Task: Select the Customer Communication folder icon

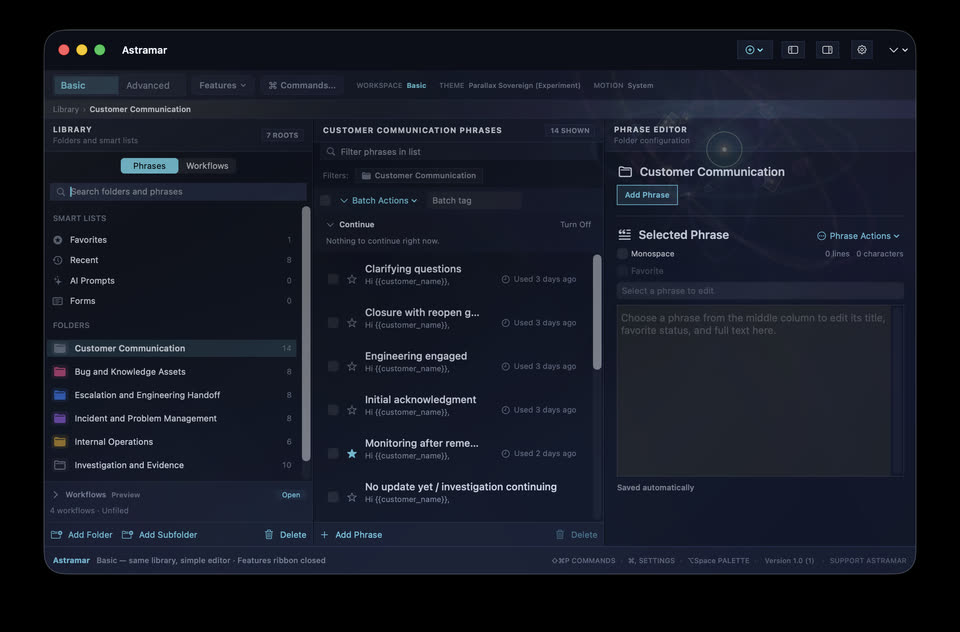Action: (x=59, y=348)
